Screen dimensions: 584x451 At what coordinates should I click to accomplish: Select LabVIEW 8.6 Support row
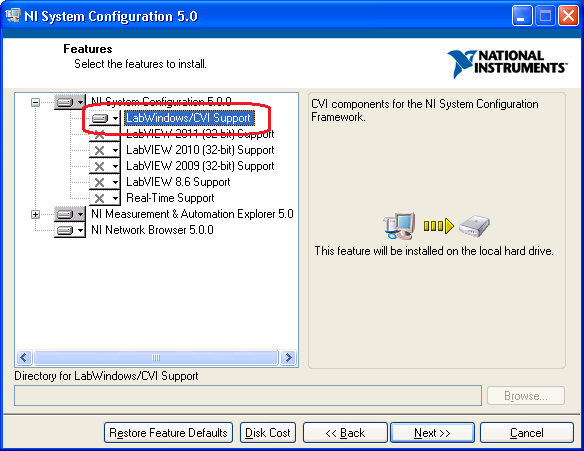pos(178,182)
